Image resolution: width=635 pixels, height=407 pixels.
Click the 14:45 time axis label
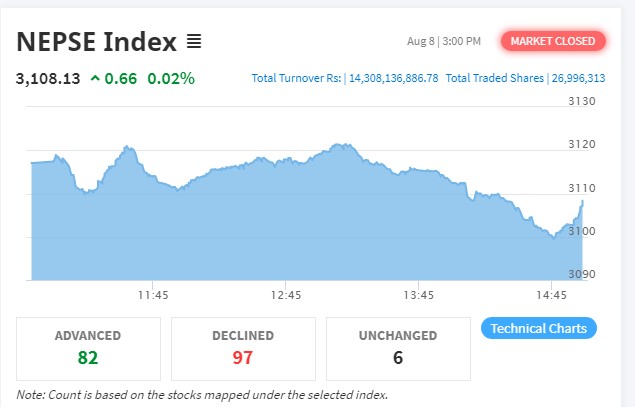[551, 295]
